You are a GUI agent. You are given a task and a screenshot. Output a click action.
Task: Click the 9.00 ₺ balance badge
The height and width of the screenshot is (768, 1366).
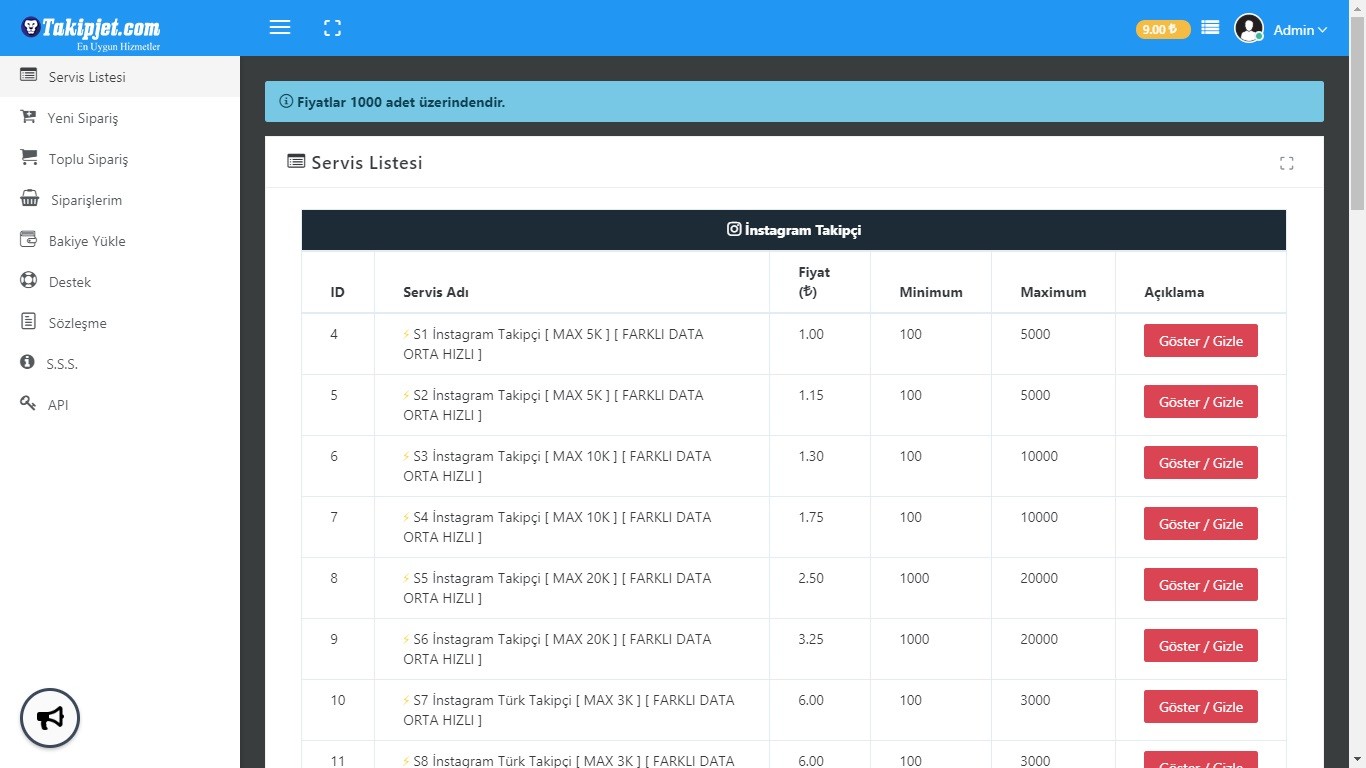pos(1162,29)
